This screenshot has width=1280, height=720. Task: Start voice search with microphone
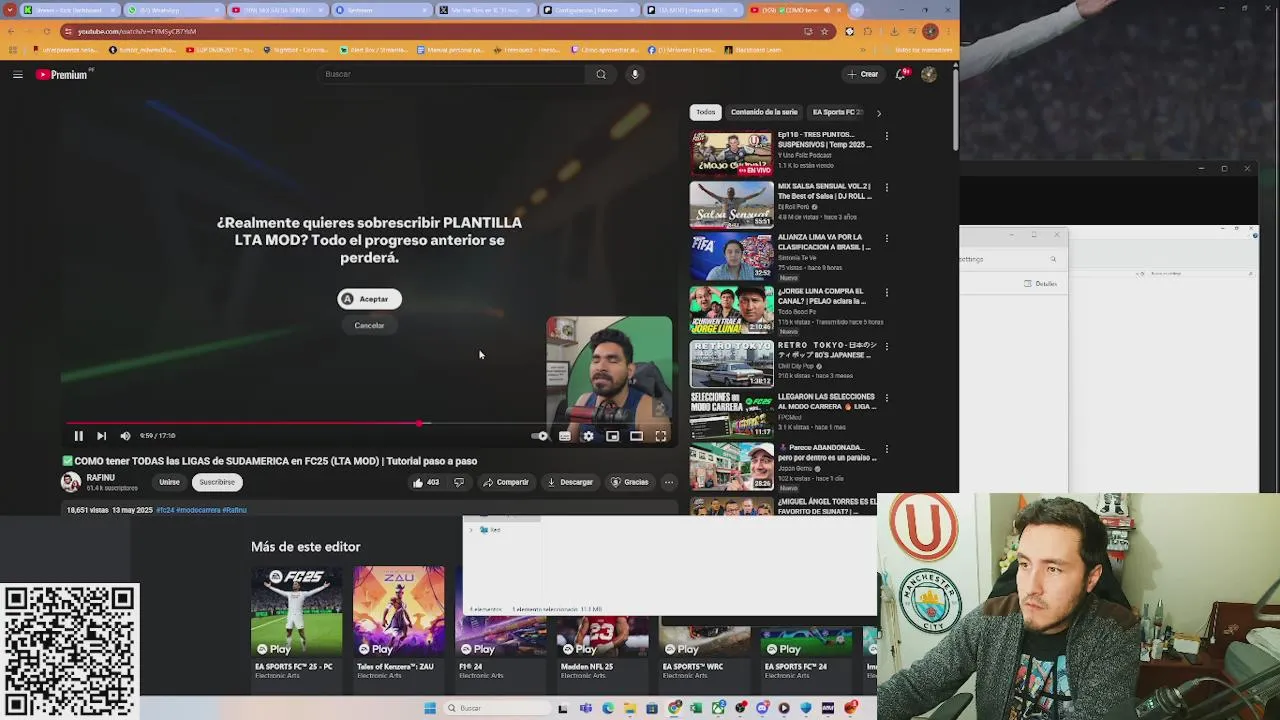point(635,74)
